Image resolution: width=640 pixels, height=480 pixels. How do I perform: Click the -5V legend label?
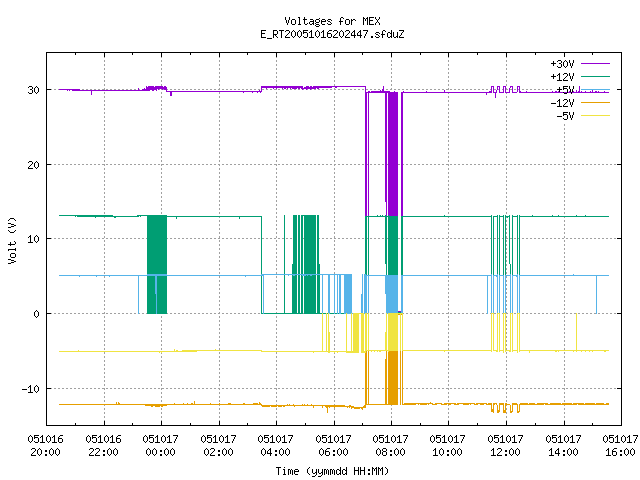pos(565,116)
